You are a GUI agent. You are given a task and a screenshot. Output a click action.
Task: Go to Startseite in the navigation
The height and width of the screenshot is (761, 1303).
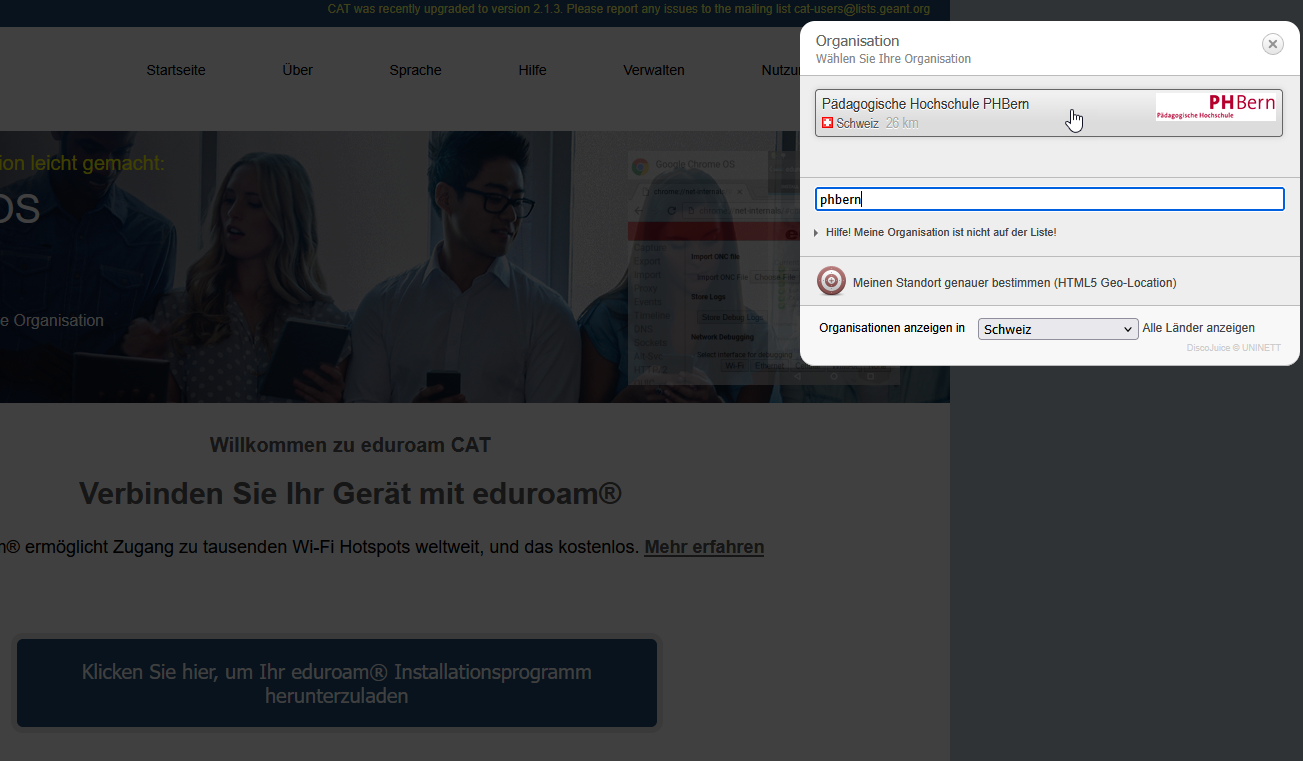point(176,70)
